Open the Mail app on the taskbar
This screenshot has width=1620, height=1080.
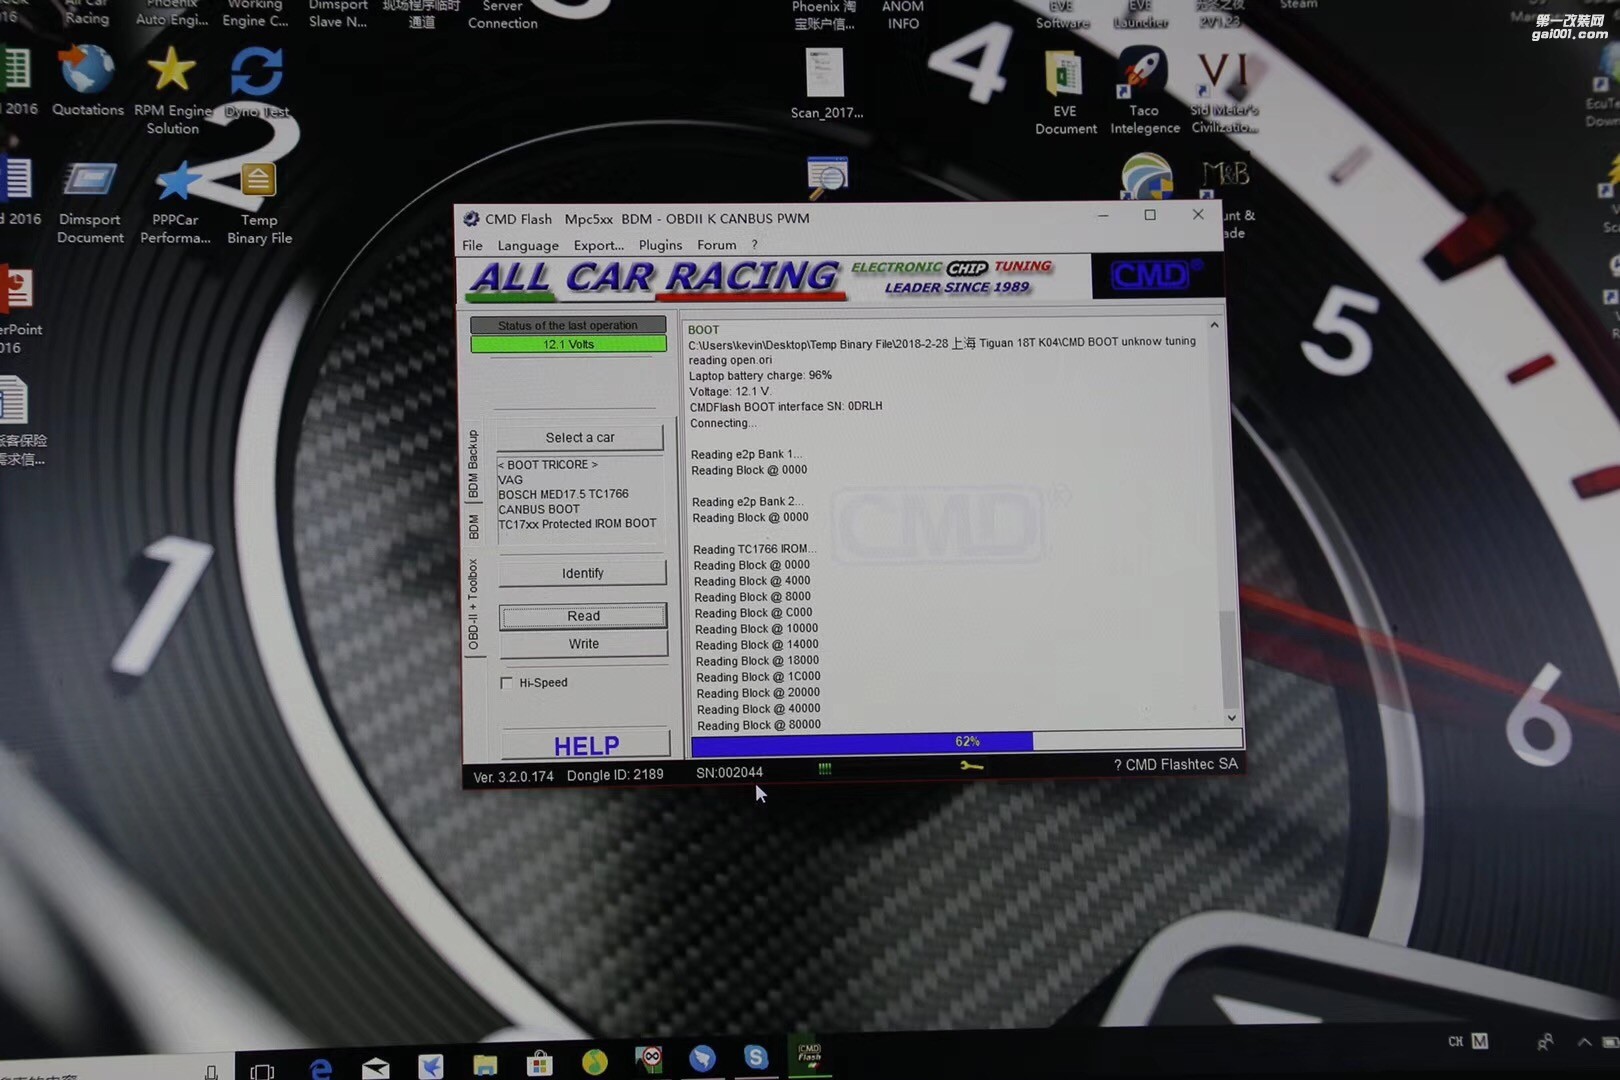pos(376,1067)
